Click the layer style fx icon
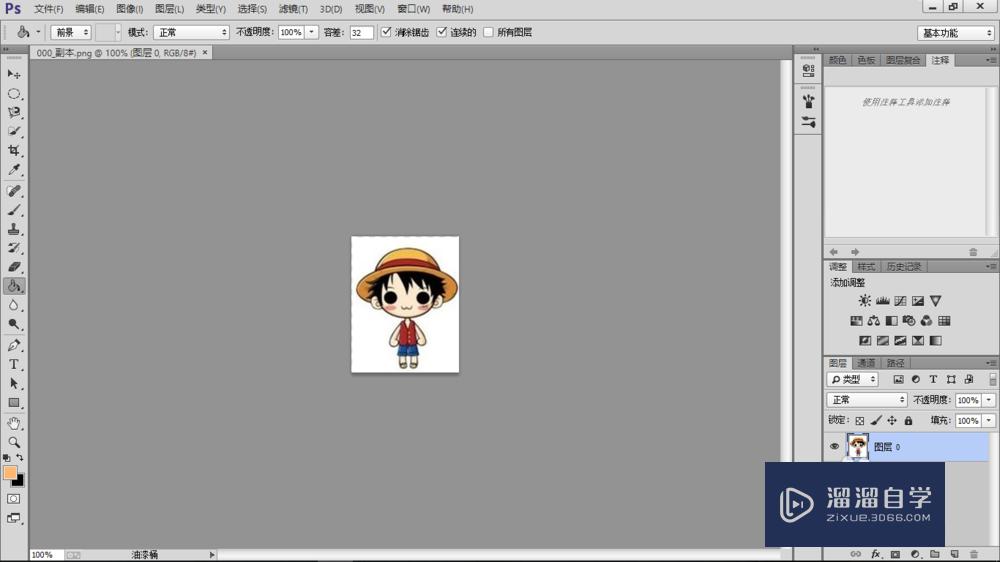1000x562 pixels. point(876,554)
